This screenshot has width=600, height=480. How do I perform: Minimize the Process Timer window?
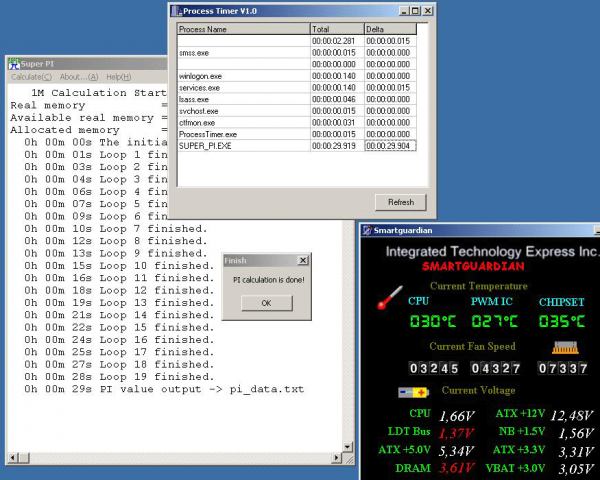[404, 11]
